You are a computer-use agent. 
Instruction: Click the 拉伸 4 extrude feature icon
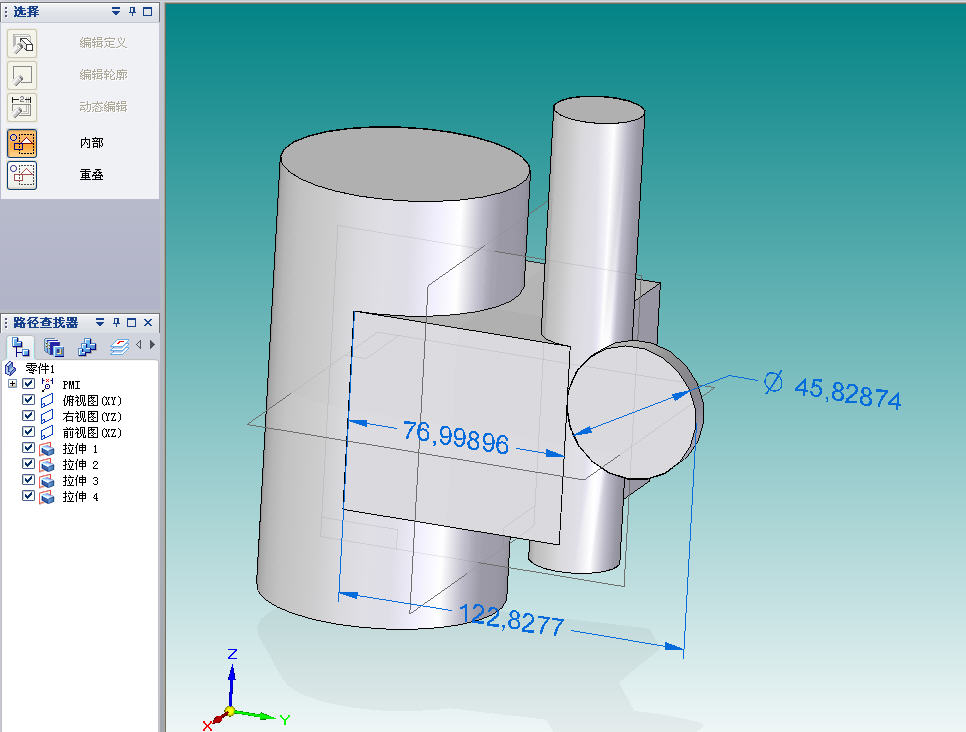tap(47, 497)
